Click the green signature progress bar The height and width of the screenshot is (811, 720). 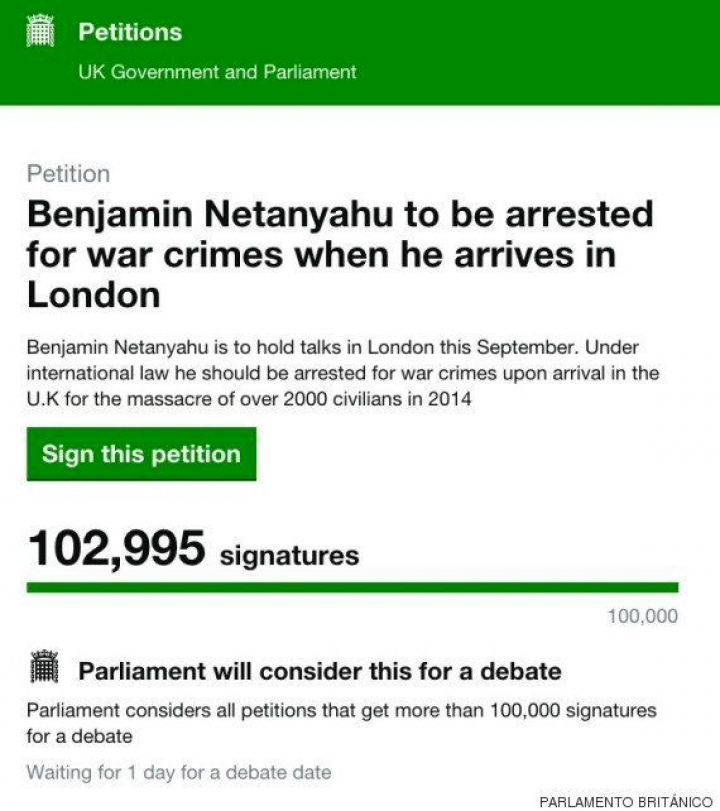(x=352, y=587)
